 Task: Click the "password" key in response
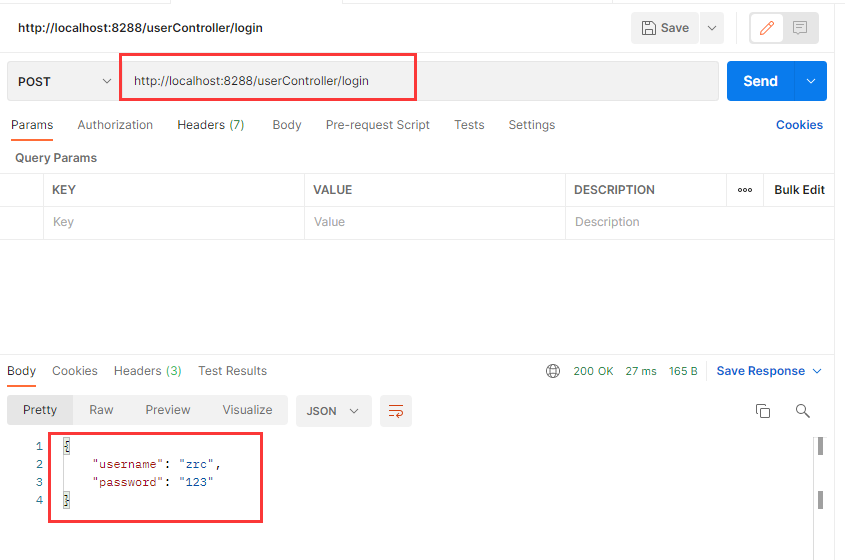click(x=128, y=482)
